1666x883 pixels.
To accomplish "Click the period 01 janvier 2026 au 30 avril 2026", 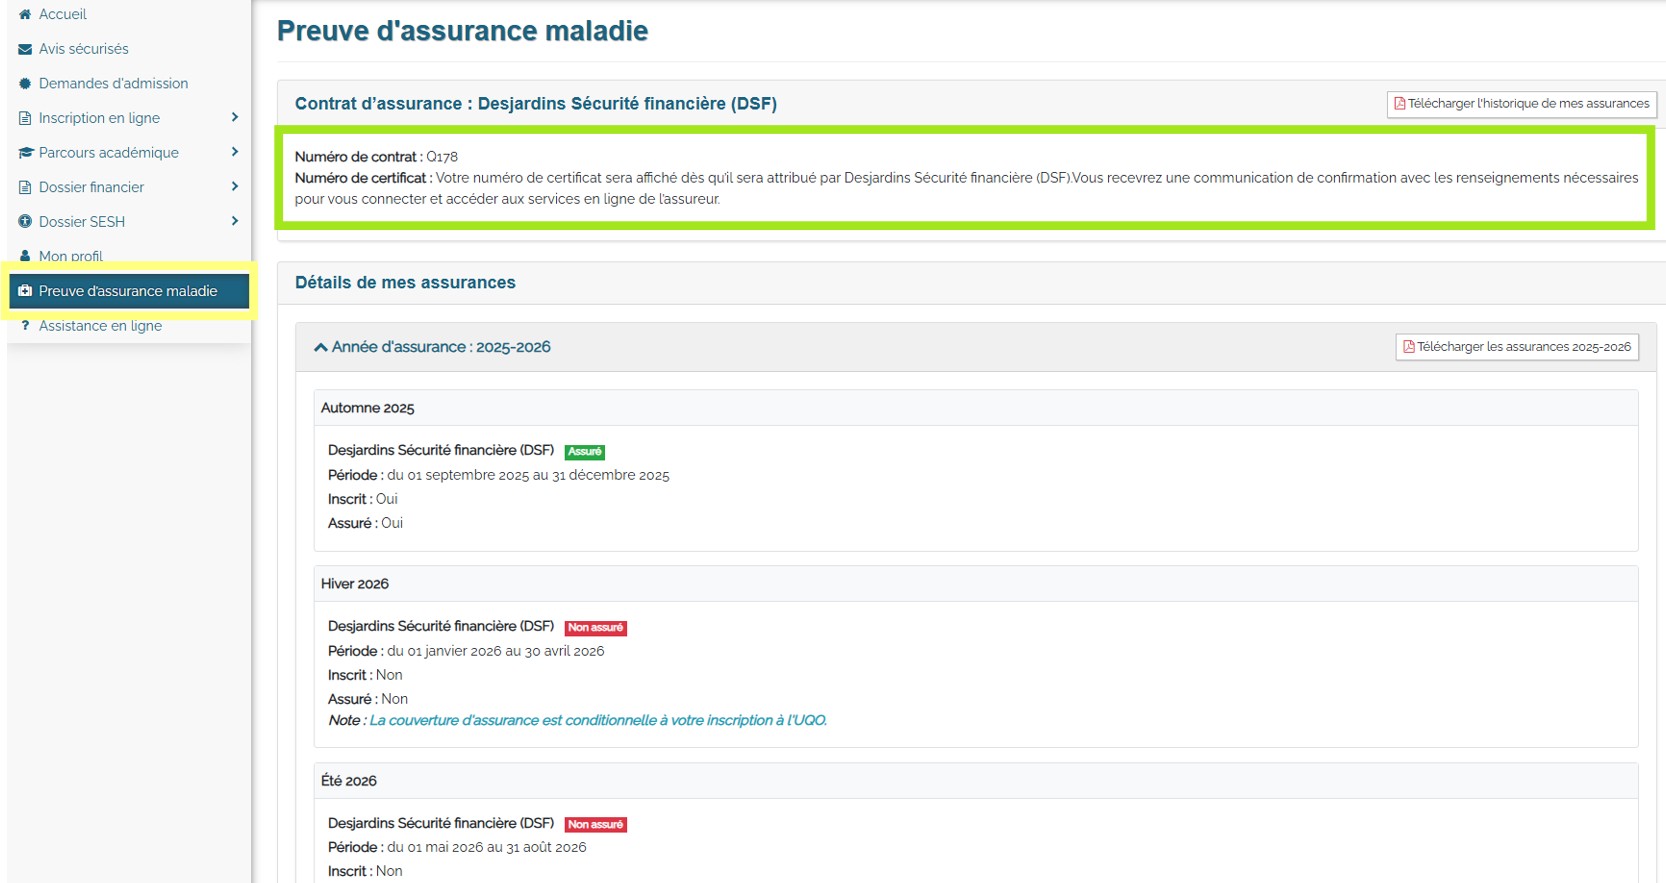I will coord(496,651).
